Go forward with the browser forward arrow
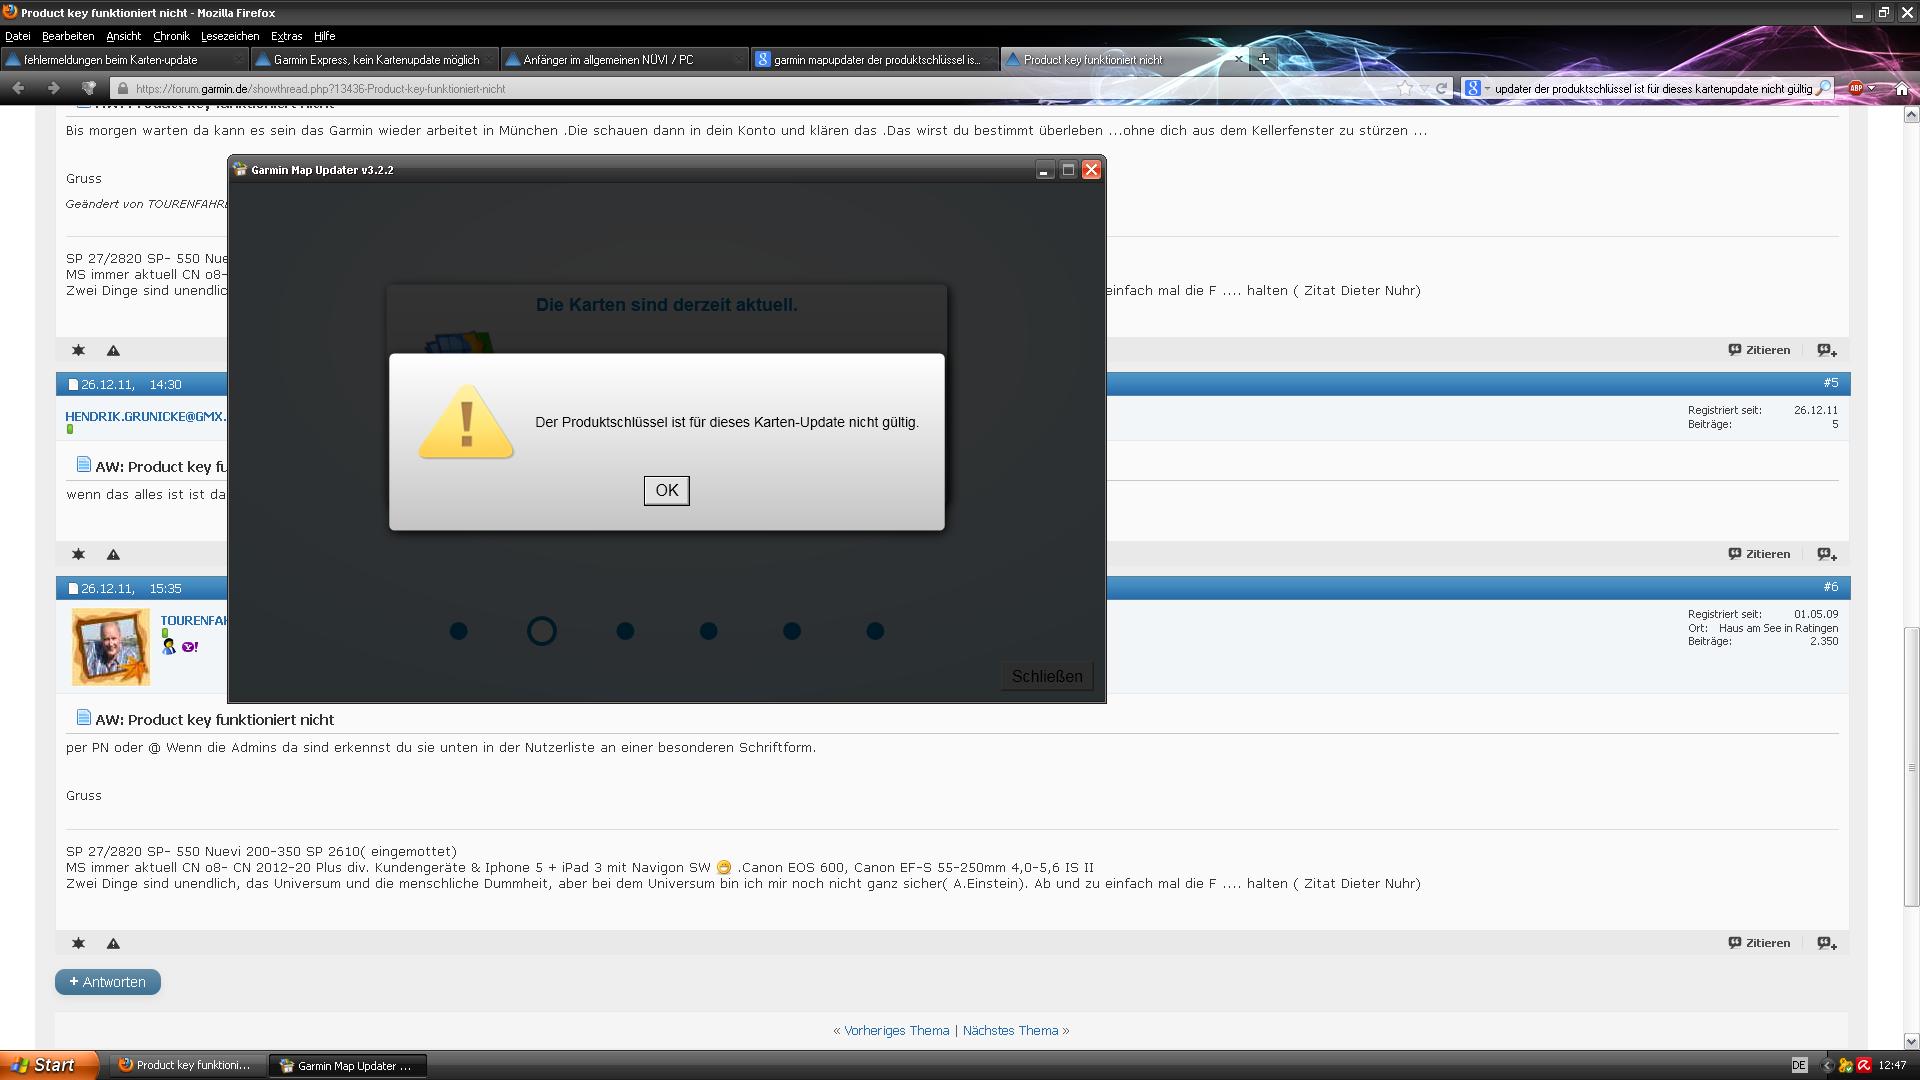Viewport: 1920px width, 1080px height. (53, 88)
